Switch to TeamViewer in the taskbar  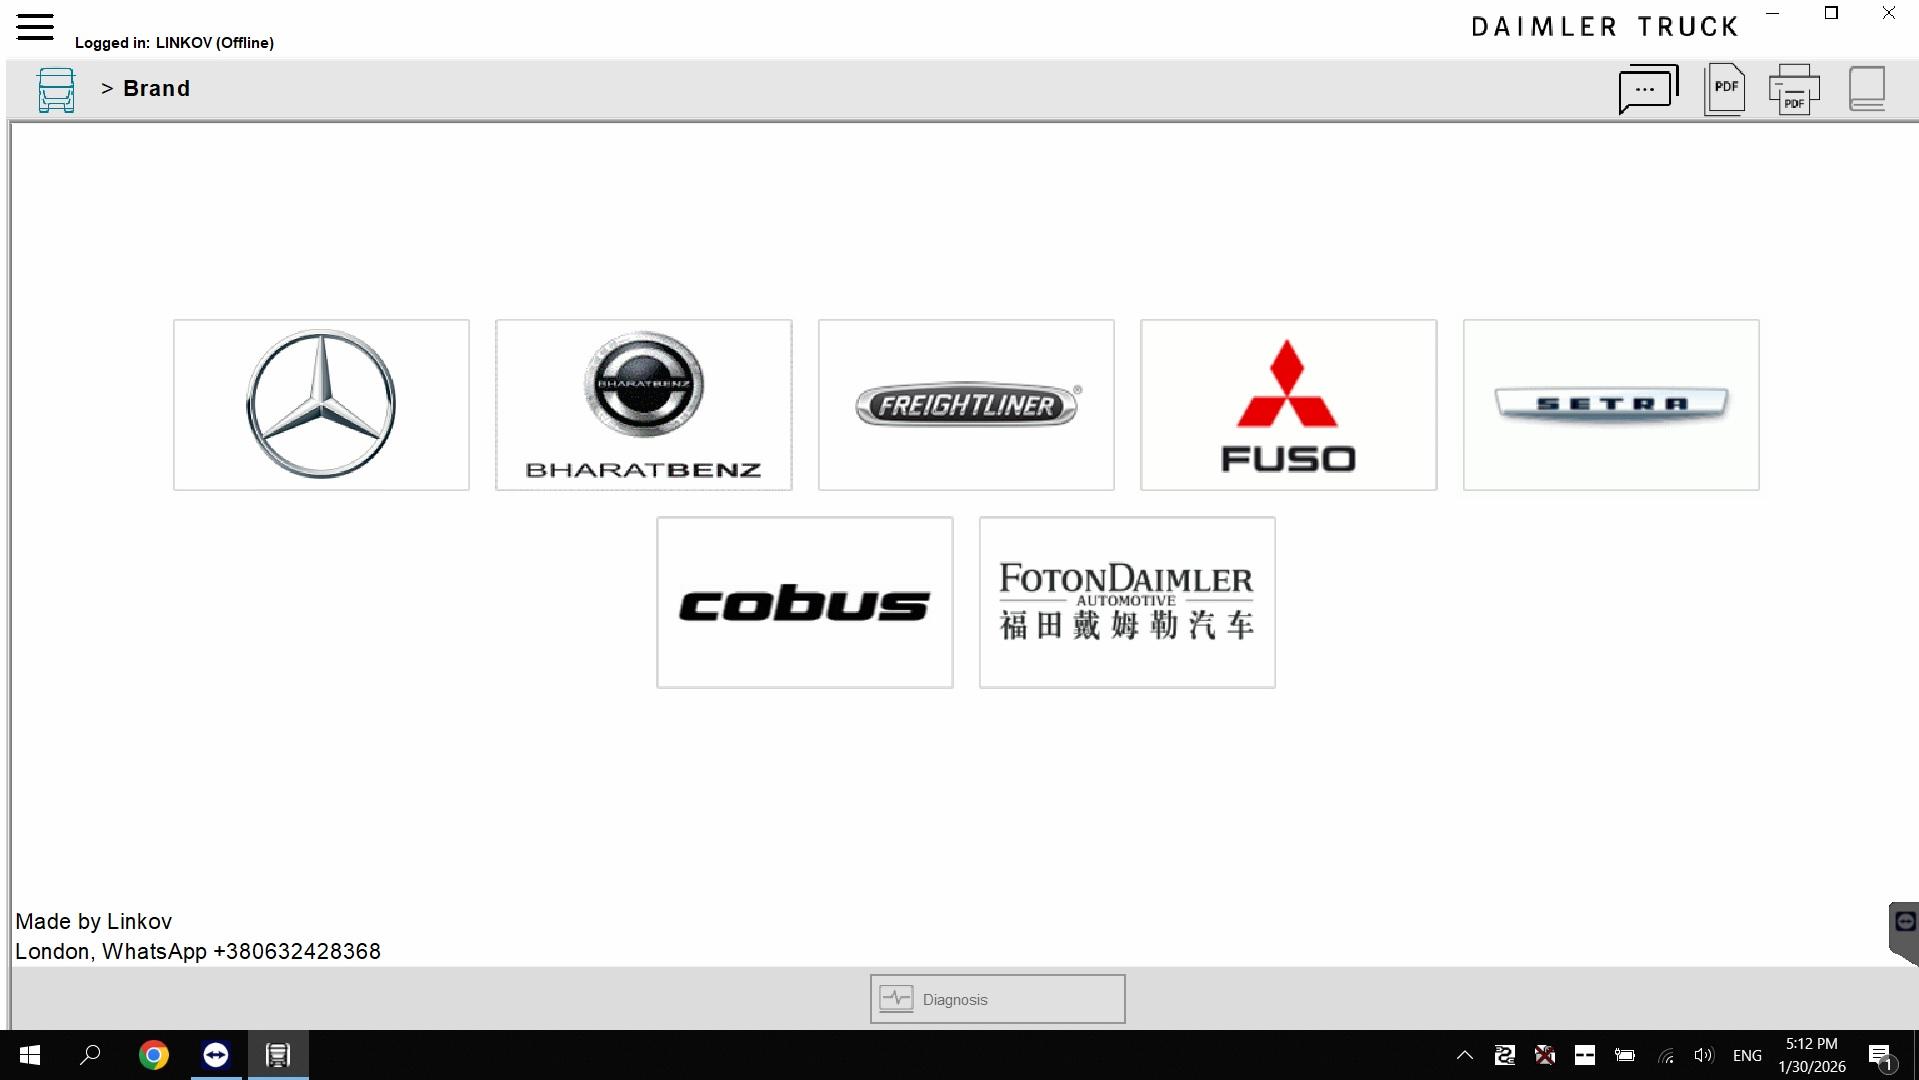tap(216, 1055)
